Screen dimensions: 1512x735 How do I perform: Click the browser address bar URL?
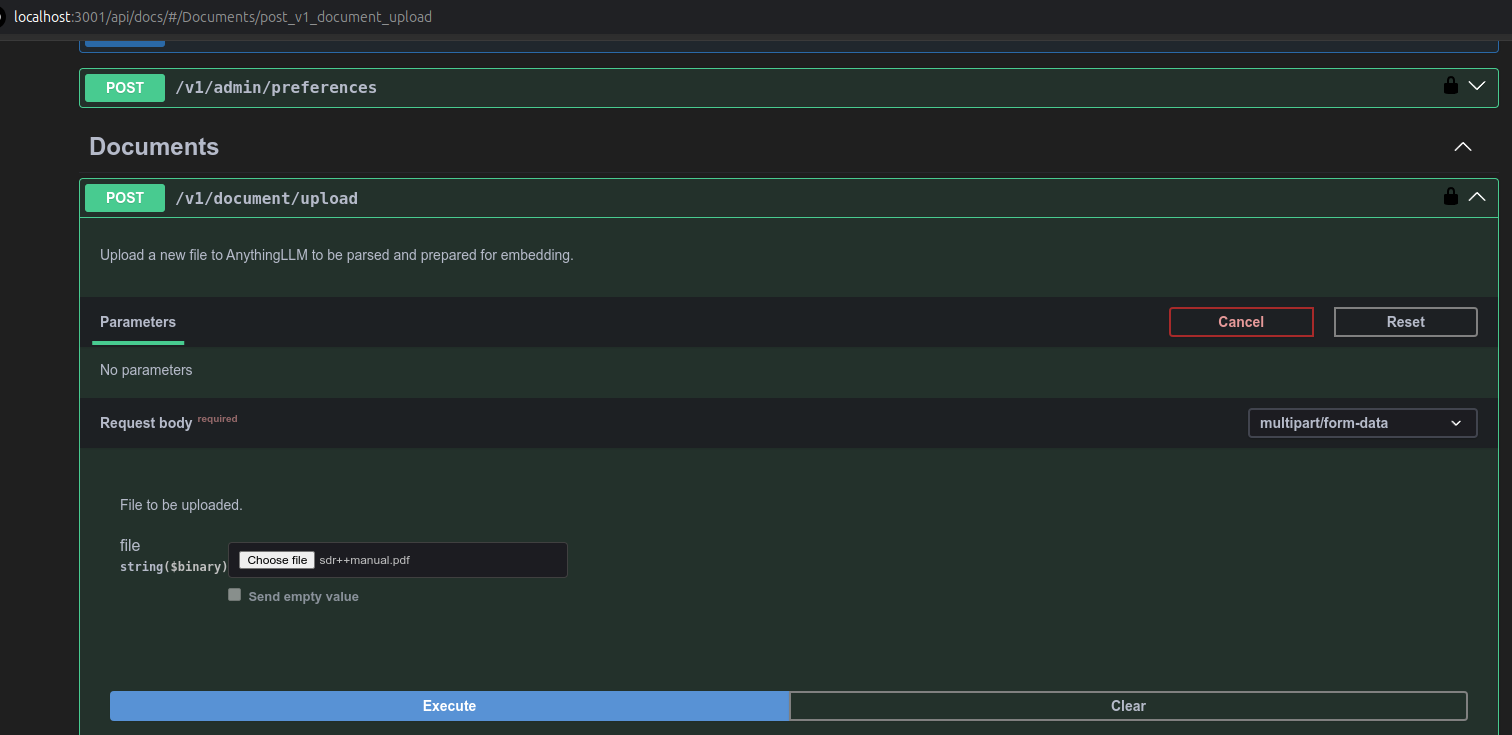click(x=223, y=17)
